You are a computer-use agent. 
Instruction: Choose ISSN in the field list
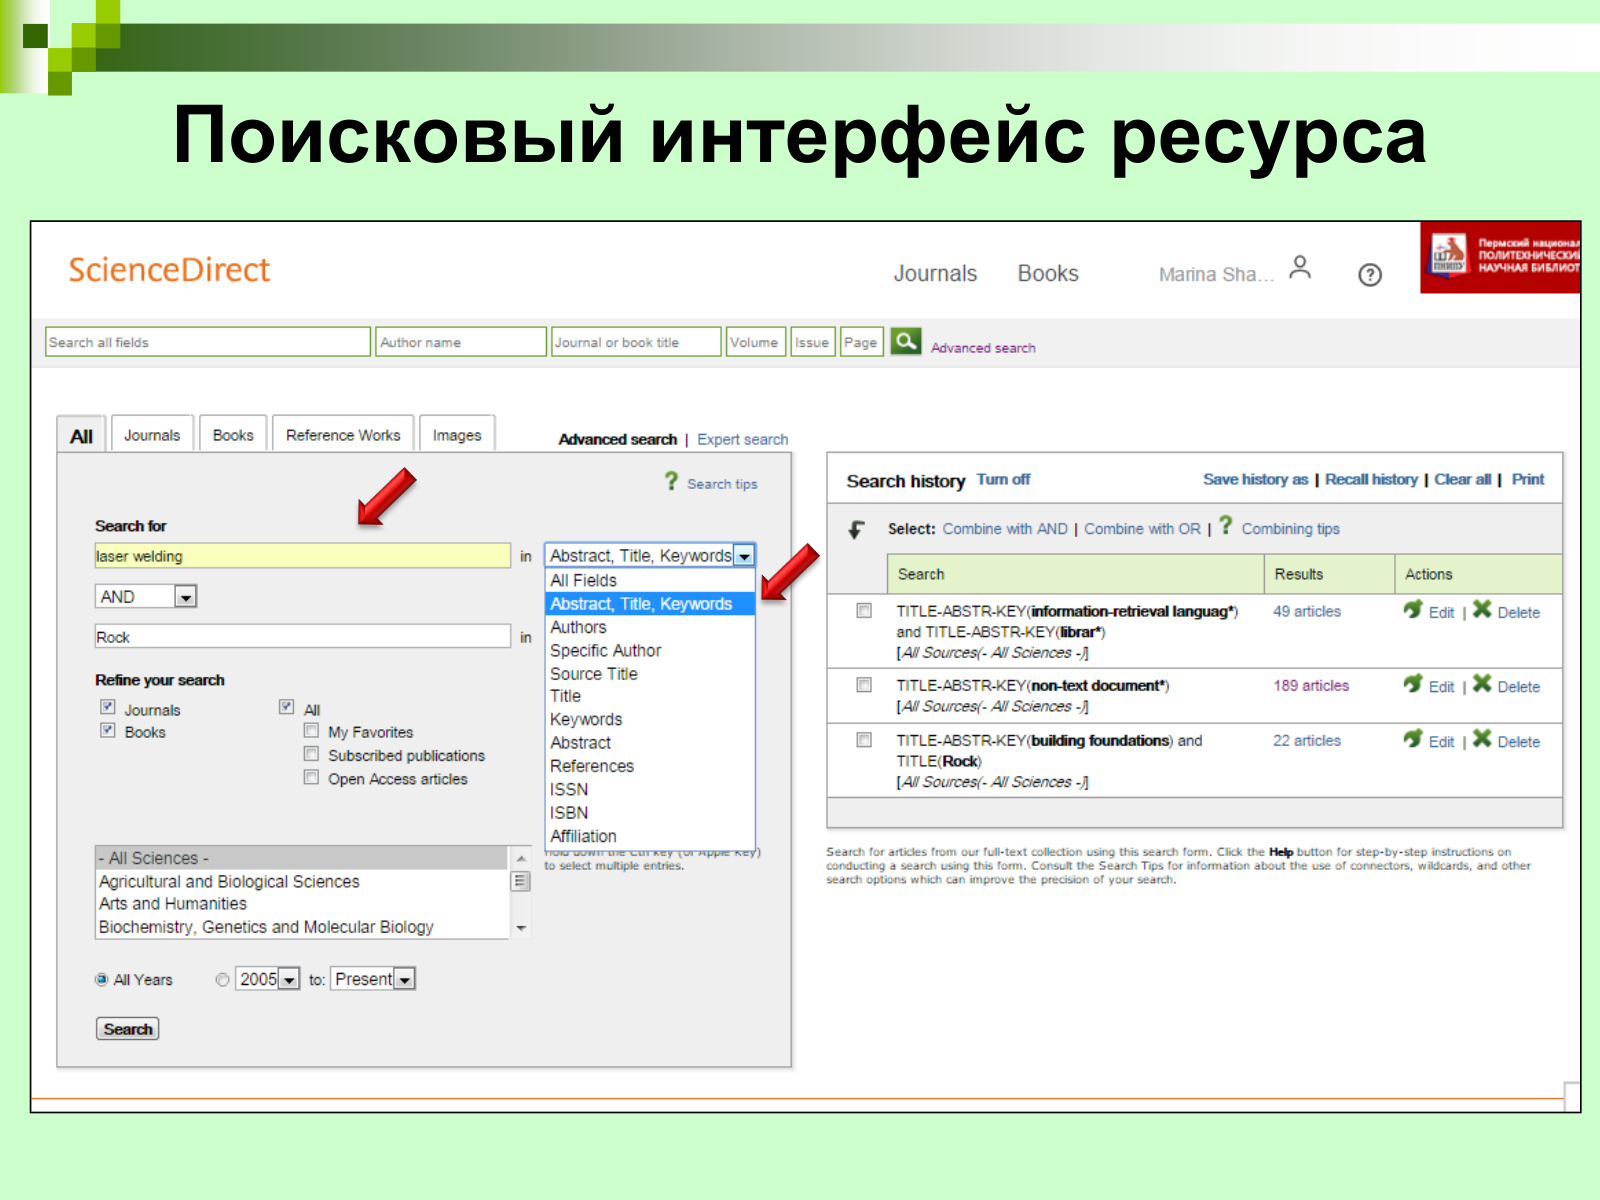[x=650, y=789]
